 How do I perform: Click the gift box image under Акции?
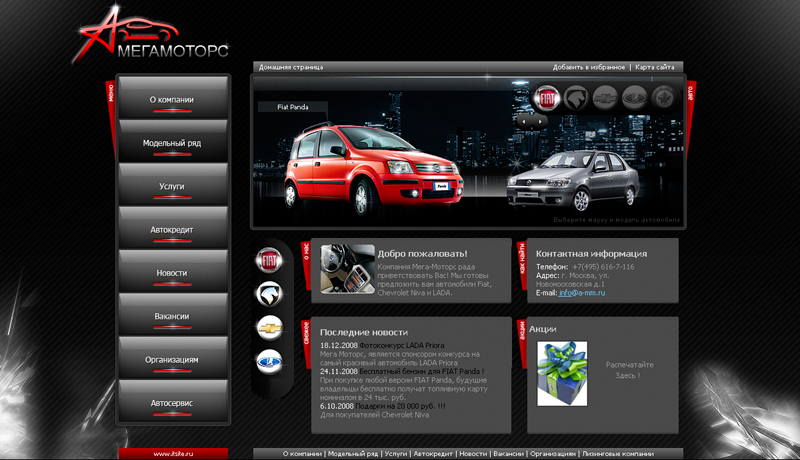click(562, 374)
